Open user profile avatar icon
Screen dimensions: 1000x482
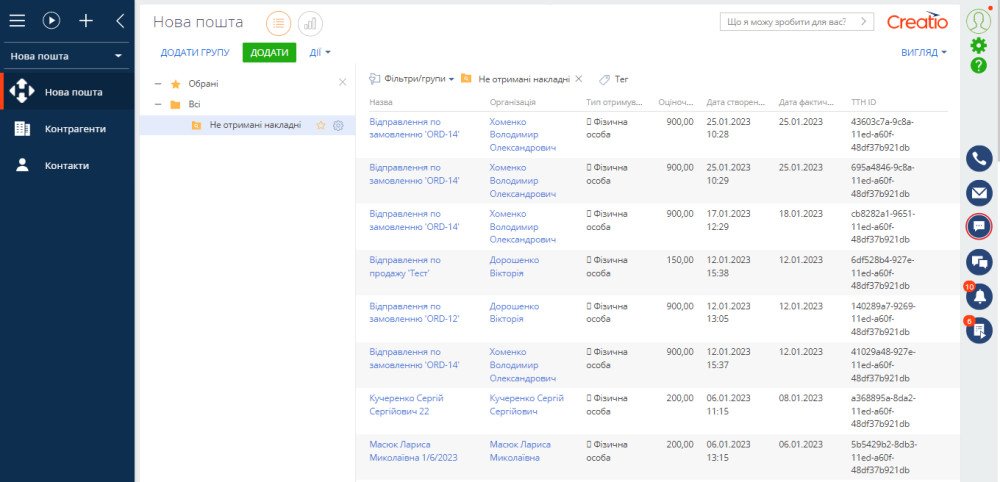(978, 20)
